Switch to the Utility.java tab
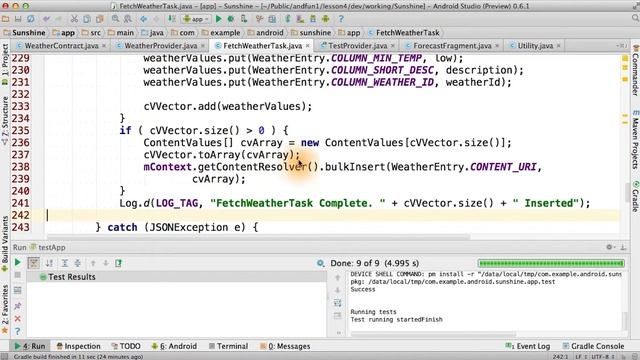 tap(535, 46)
